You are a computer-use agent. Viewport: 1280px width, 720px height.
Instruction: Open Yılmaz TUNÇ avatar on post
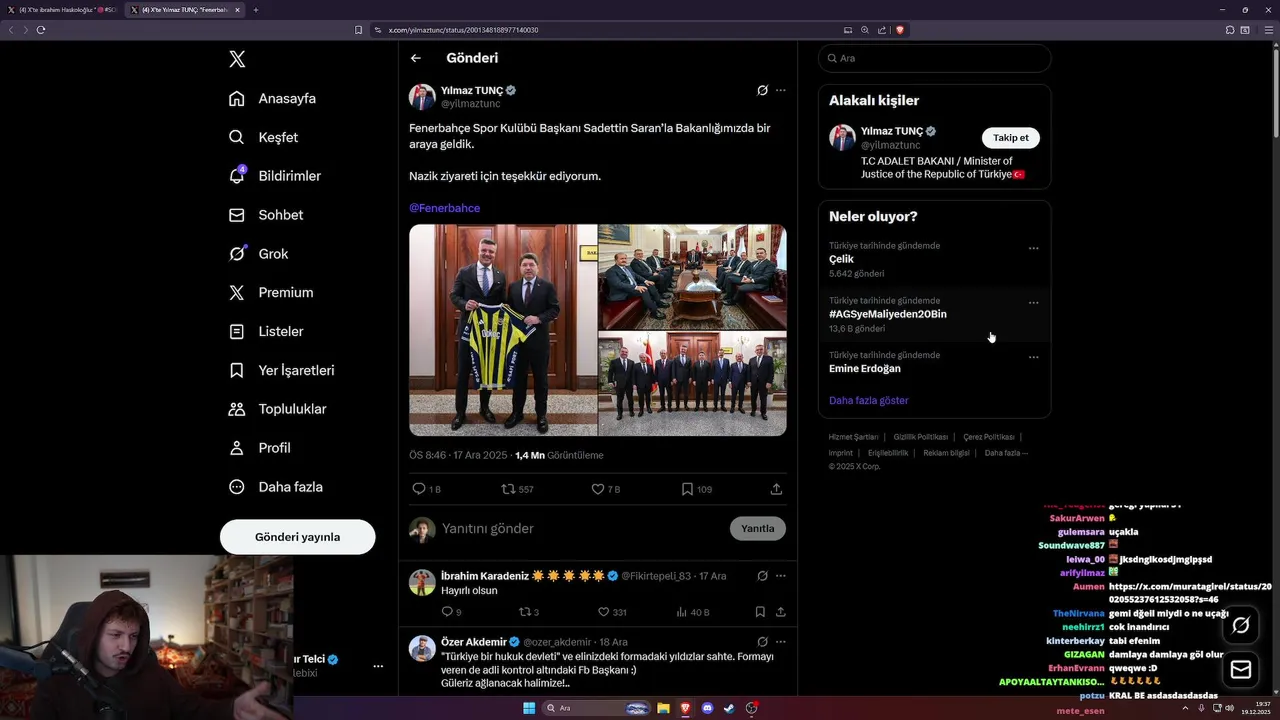pyautogui.click(x=422, y=97)
